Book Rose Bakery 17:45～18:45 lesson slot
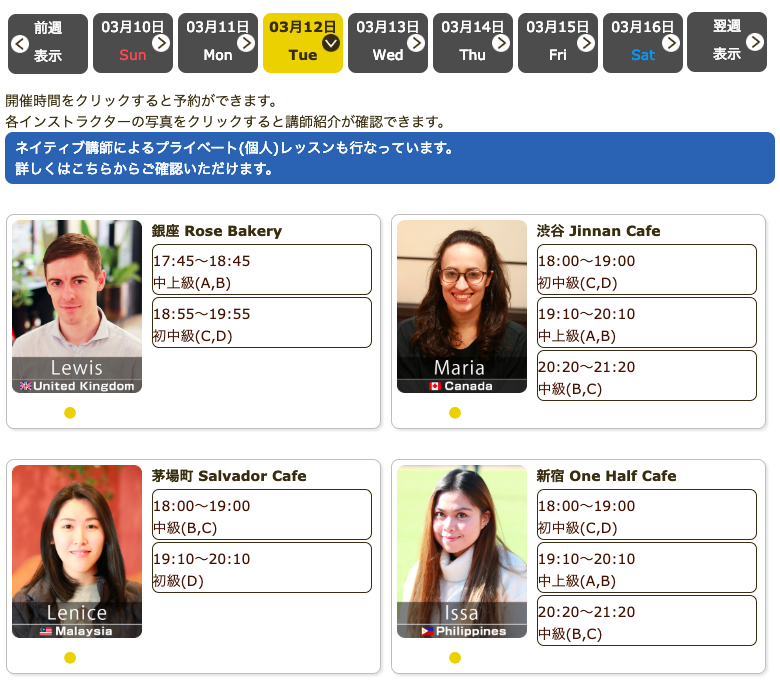The image size is (780, 684). [x=261, y=270]
